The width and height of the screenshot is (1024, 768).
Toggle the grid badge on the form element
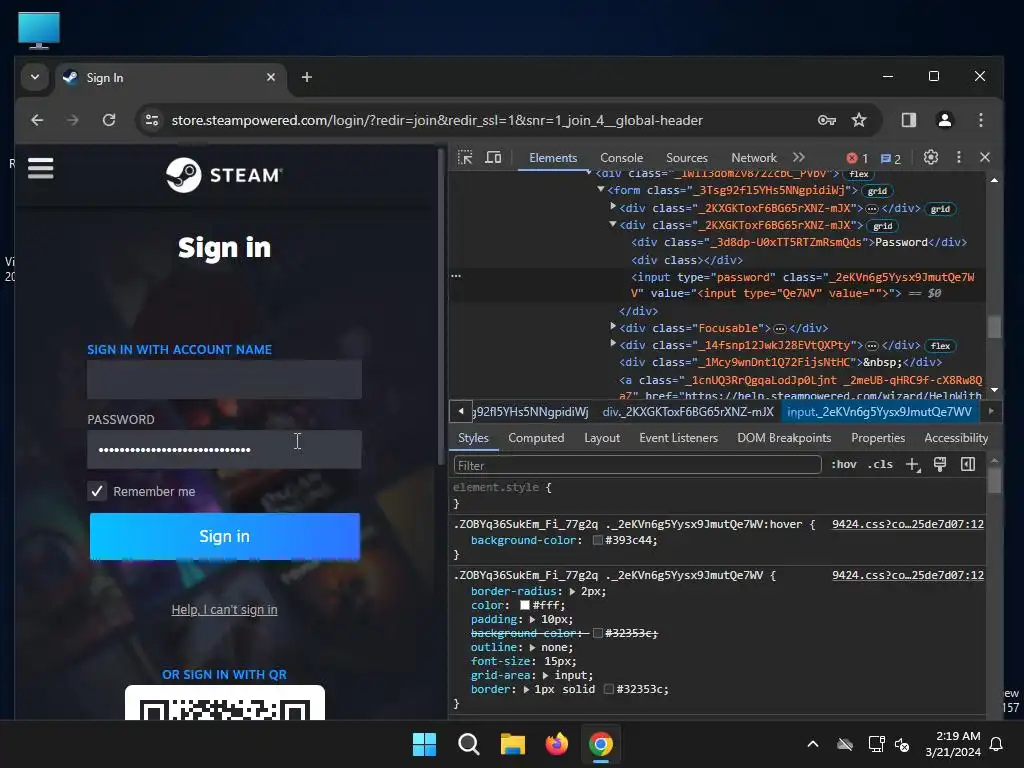pyautogui.click(x=877, y=191)
